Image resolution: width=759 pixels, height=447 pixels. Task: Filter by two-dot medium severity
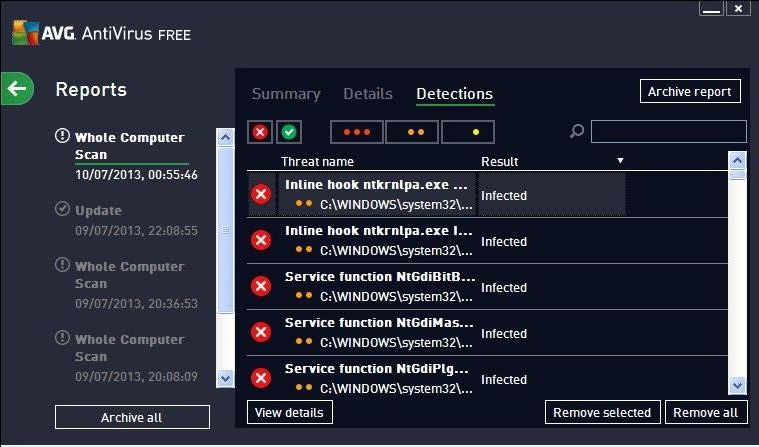click(x=412, y=132)
